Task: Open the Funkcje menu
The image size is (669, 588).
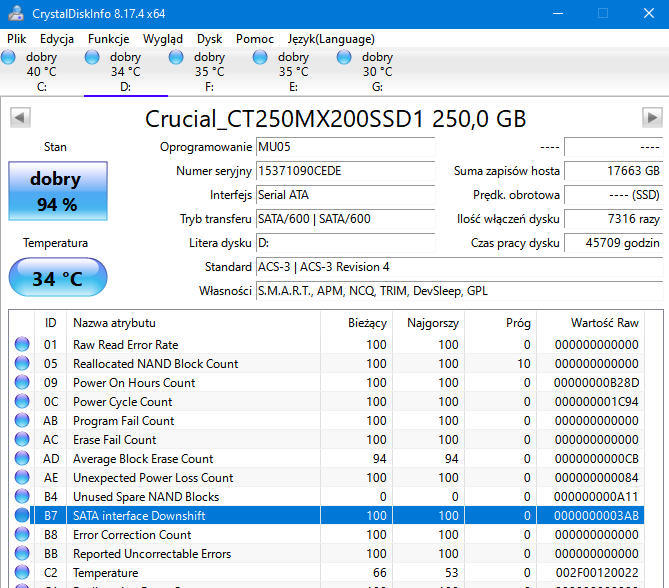Action: [108, 39]
